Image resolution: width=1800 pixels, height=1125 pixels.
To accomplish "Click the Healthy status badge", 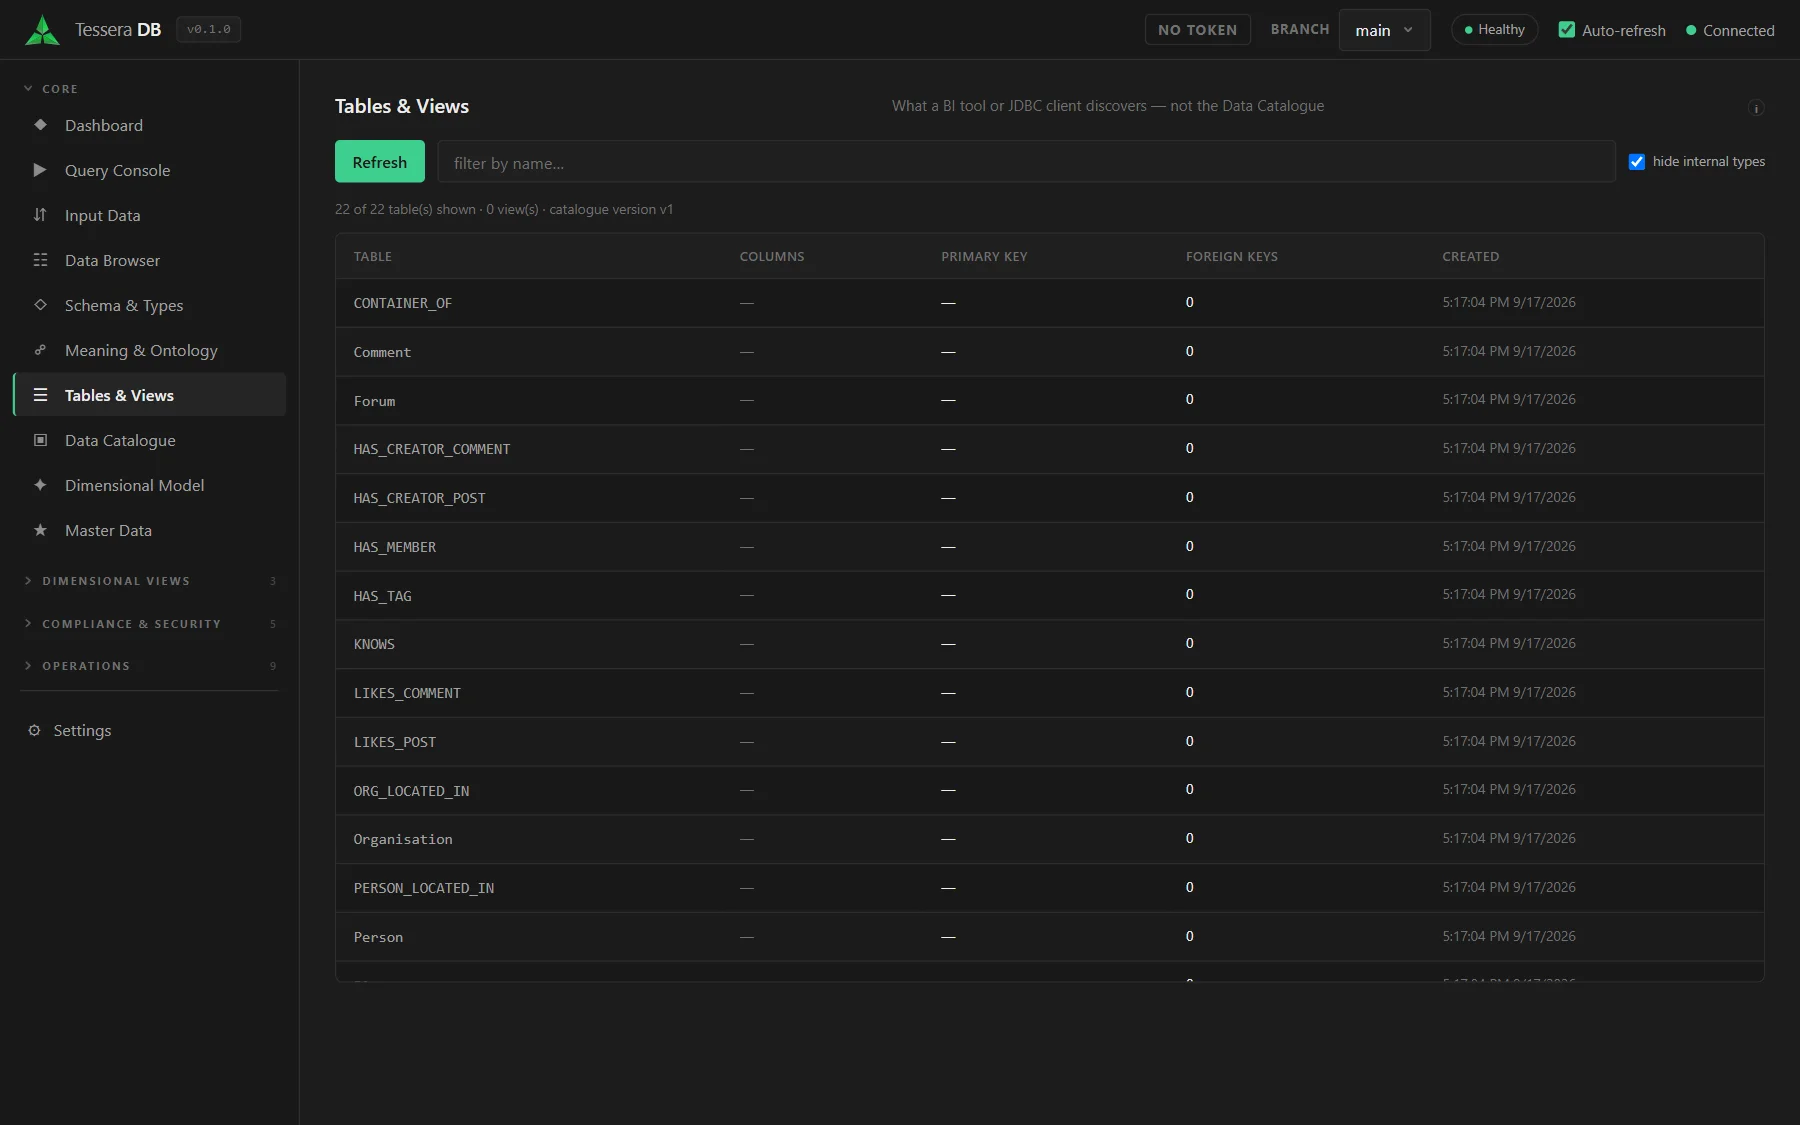I will [1494, 30].
